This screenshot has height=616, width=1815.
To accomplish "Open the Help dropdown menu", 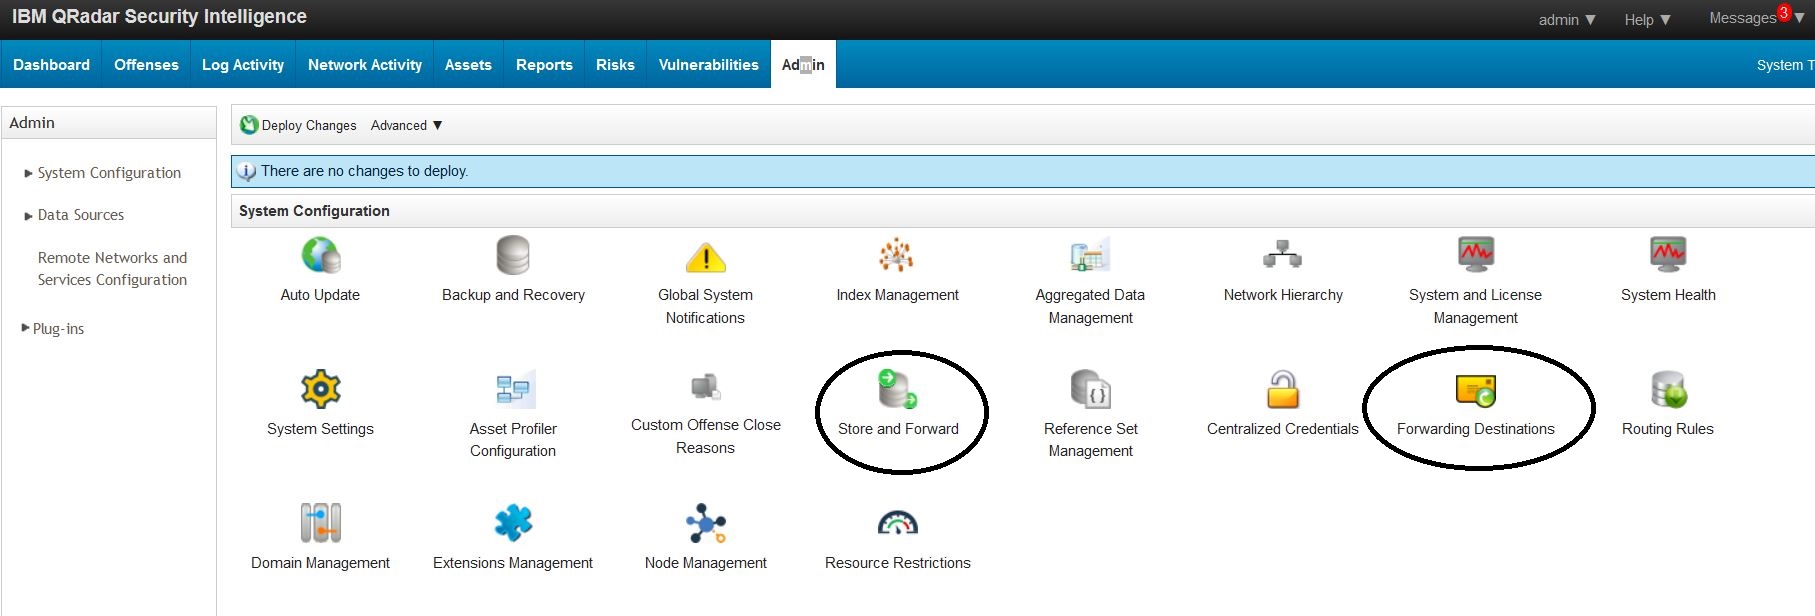I will 1648,20.
